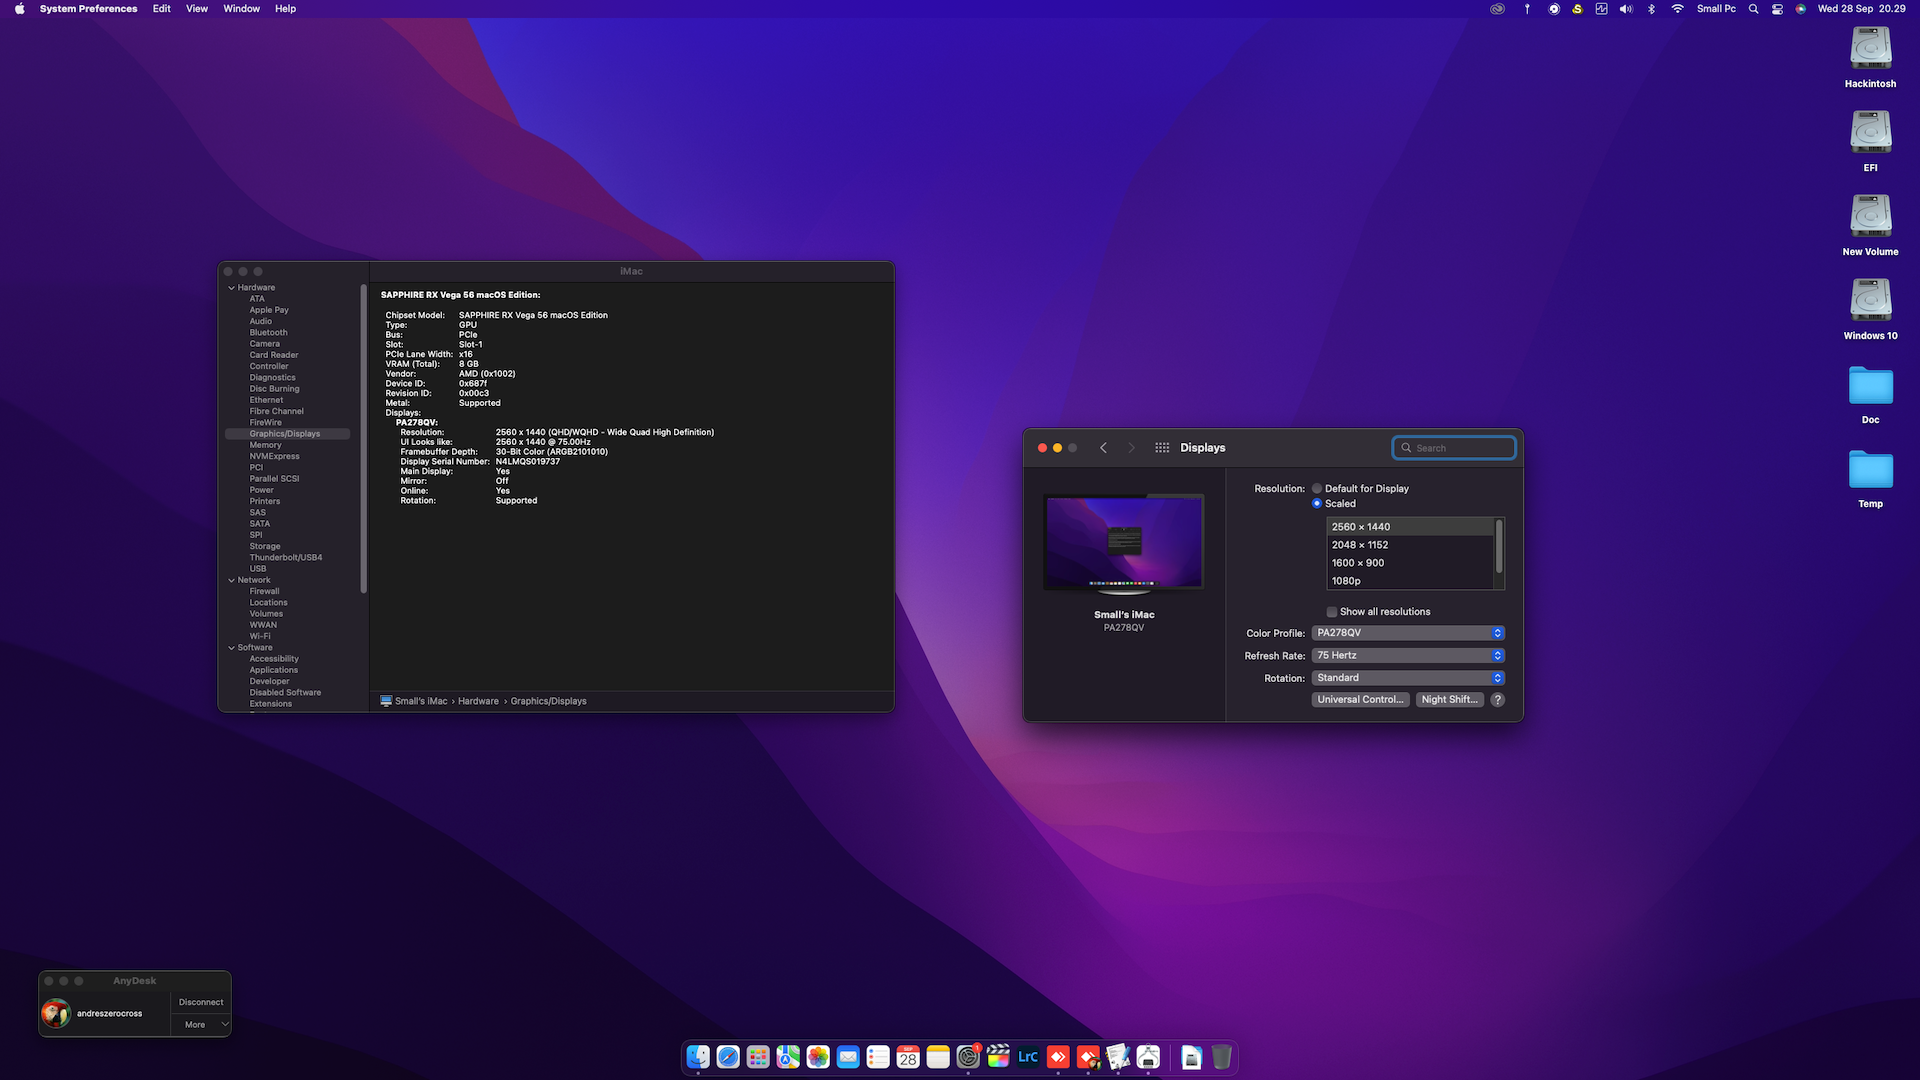Open the More dropdown in AnyDesk
The image size is (1920, 1080).
click(201, 1025)
